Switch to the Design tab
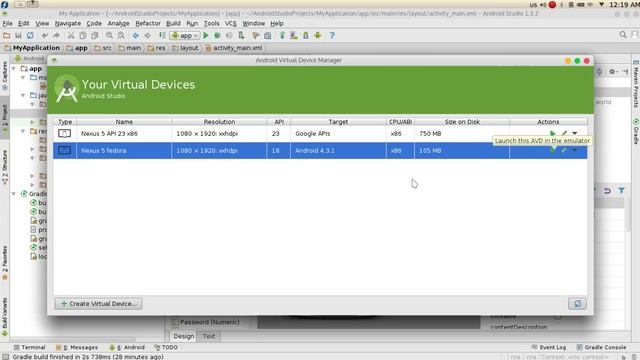 [x=184, y=336]
